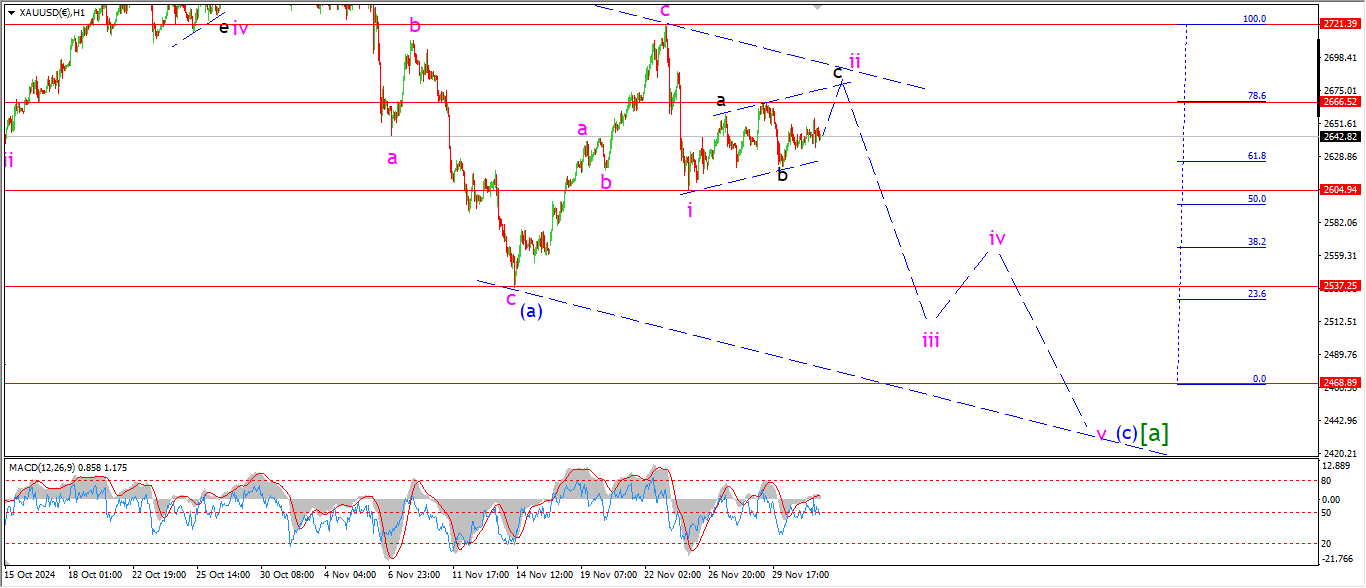
Task: Select the pink iv label on projected path
Action: (x=997, y=238)
